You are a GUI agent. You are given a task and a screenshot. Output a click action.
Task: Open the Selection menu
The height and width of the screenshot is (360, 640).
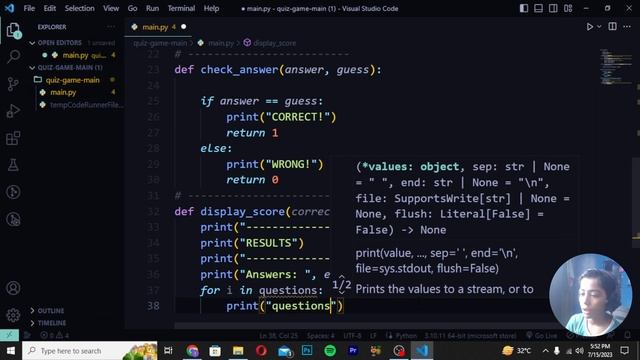pyautogui.click(x=79, y=8)
